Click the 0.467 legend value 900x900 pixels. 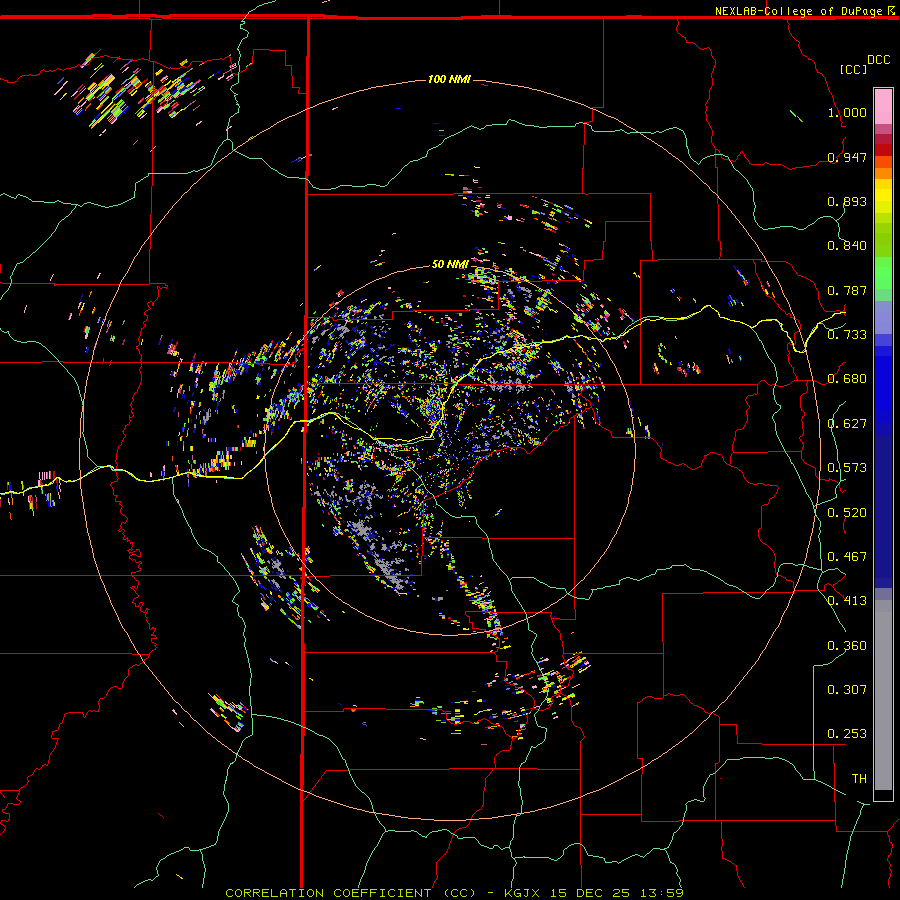pyautogui.click(x=847, y=557)
